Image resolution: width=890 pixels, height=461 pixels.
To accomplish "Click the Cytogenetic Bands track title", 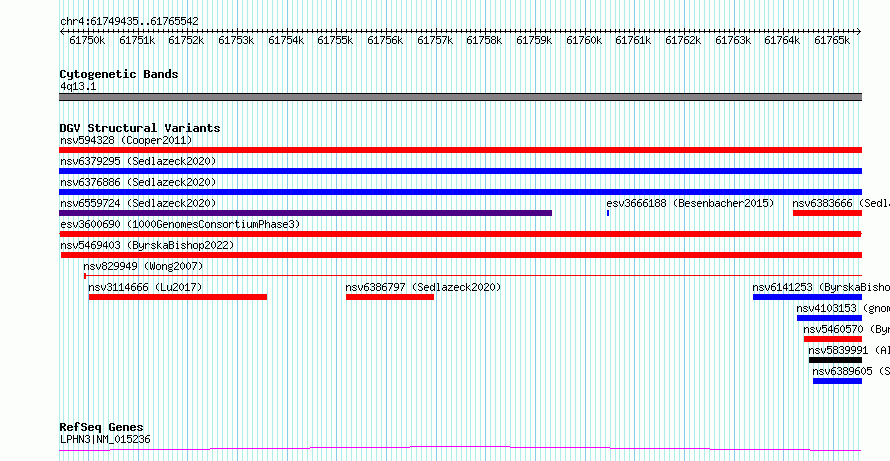I will click(x=119, y=74).
